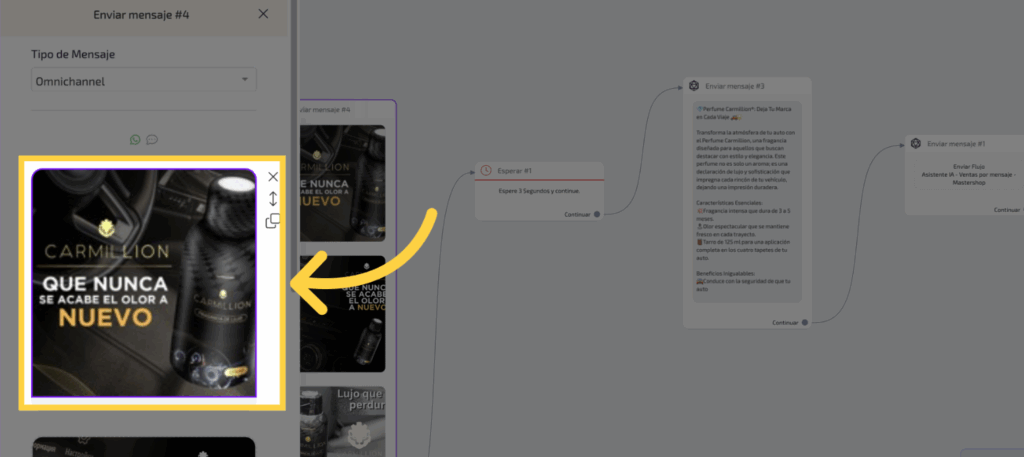The height and width of the screenshot is (457, 1024).
Task: Click the Enviar mensaje #1 node icon
Action: 914,144
